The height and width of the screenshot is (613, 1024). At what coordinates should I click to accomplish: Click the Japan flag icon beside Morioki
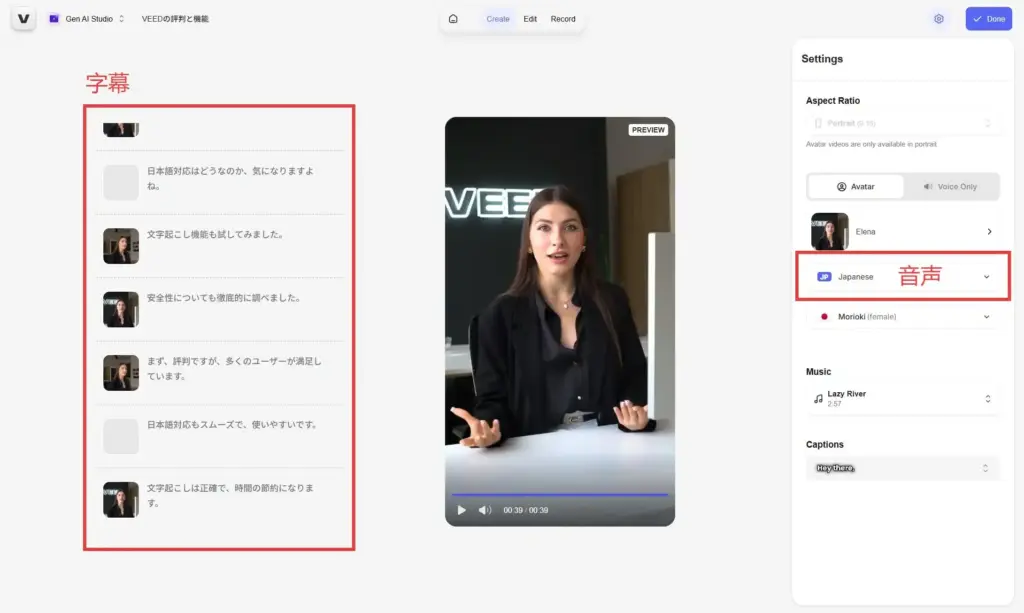click(824, 317)
